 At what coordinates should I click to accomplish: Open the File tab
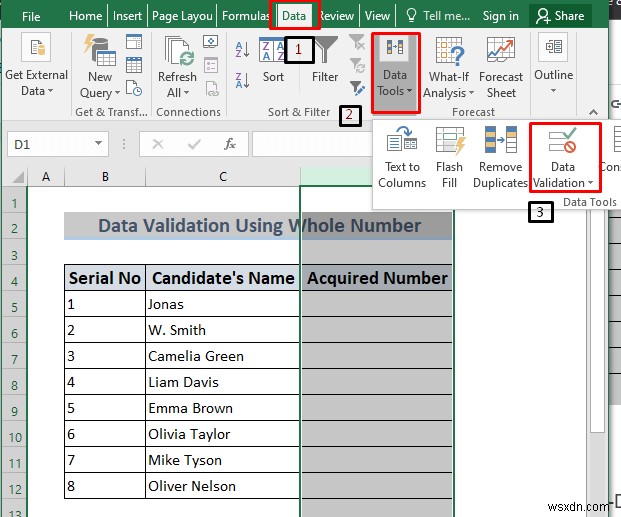(31, 17)
